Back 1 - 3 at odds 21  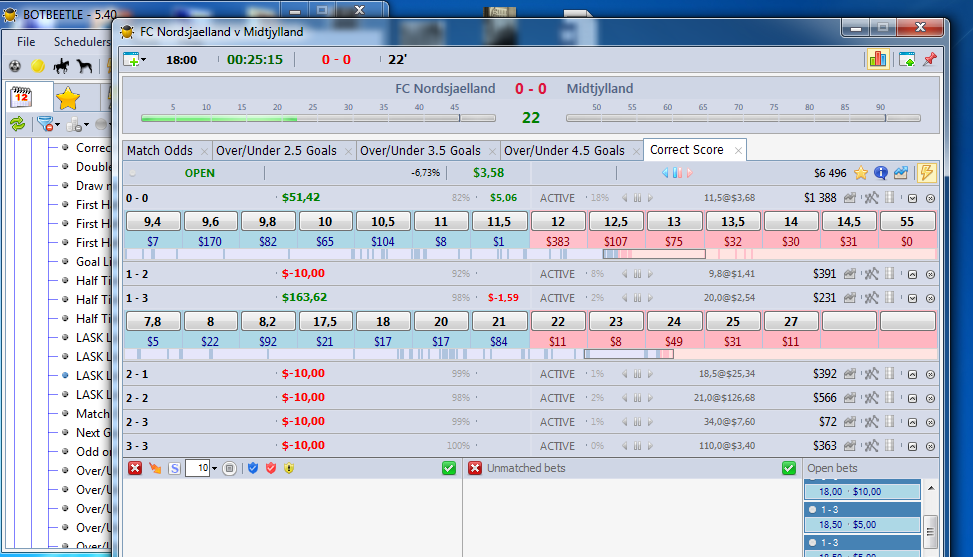pyautogui.click(x=498, y=321)
